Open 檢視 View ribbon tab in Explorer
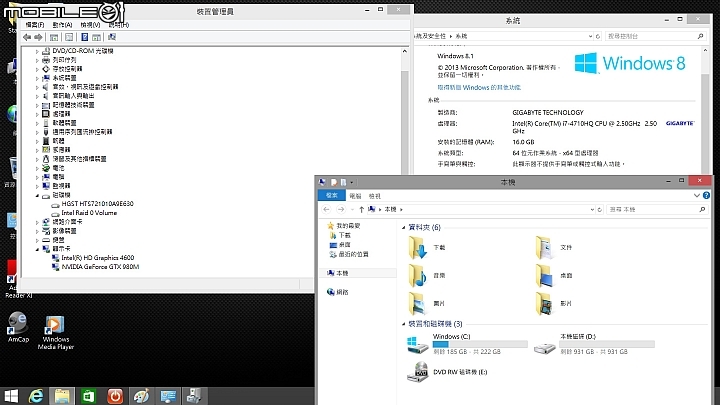 pos(375,196)
